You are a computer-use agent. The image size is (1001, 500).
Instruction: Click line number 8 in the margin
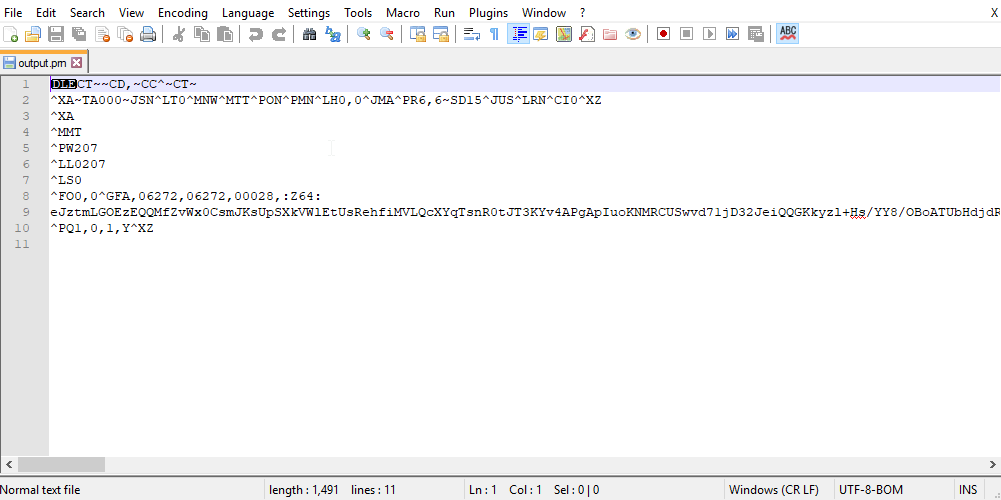pyautogui.click(x=25, y=196)
